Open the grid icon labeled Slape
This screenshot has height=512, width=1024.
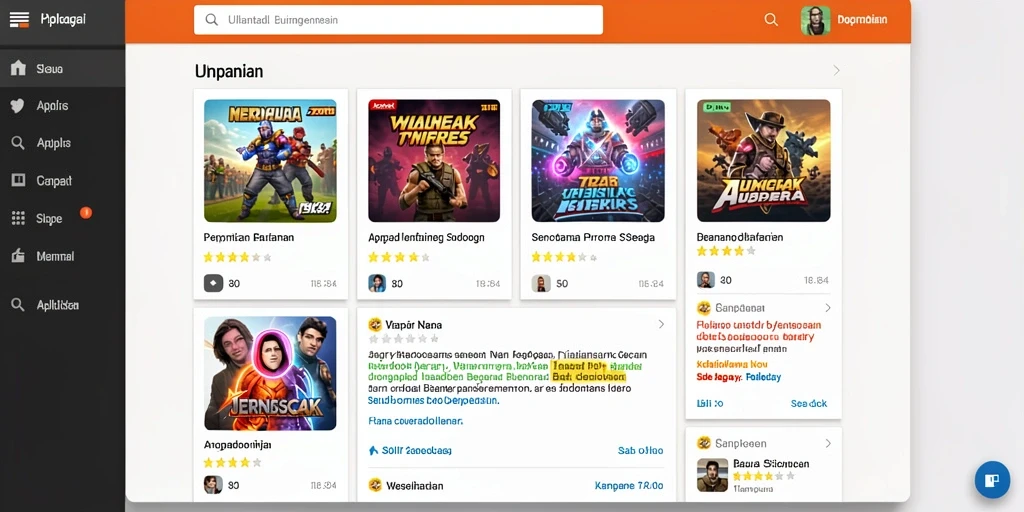click(18, 219)
